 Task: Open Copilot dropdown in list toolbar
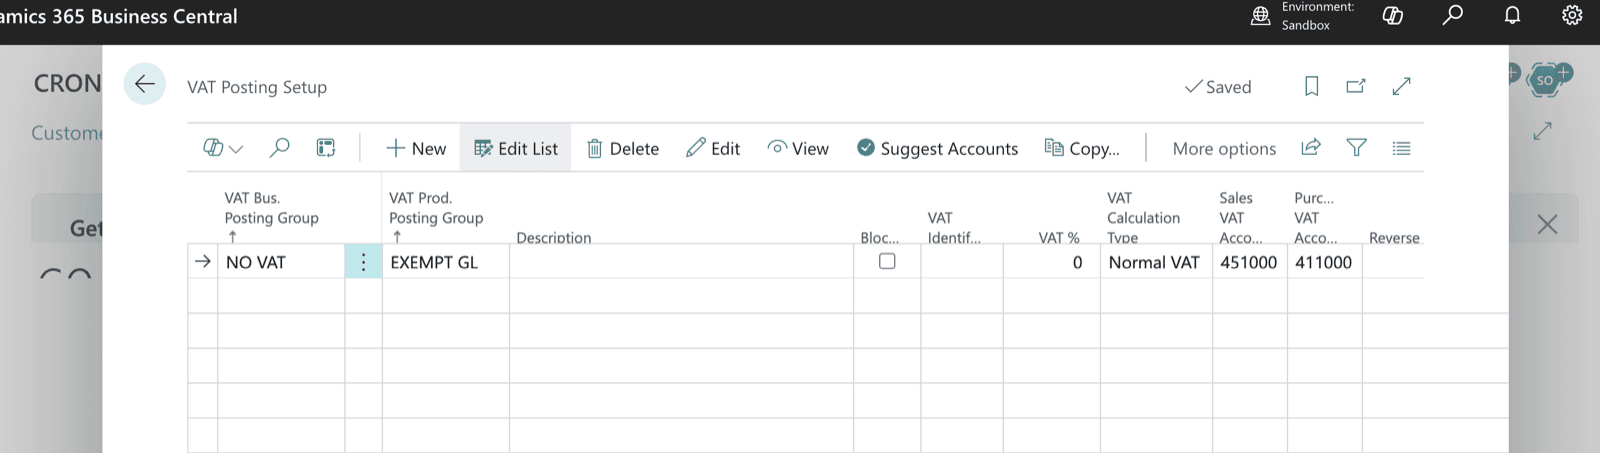pos(223,148)
